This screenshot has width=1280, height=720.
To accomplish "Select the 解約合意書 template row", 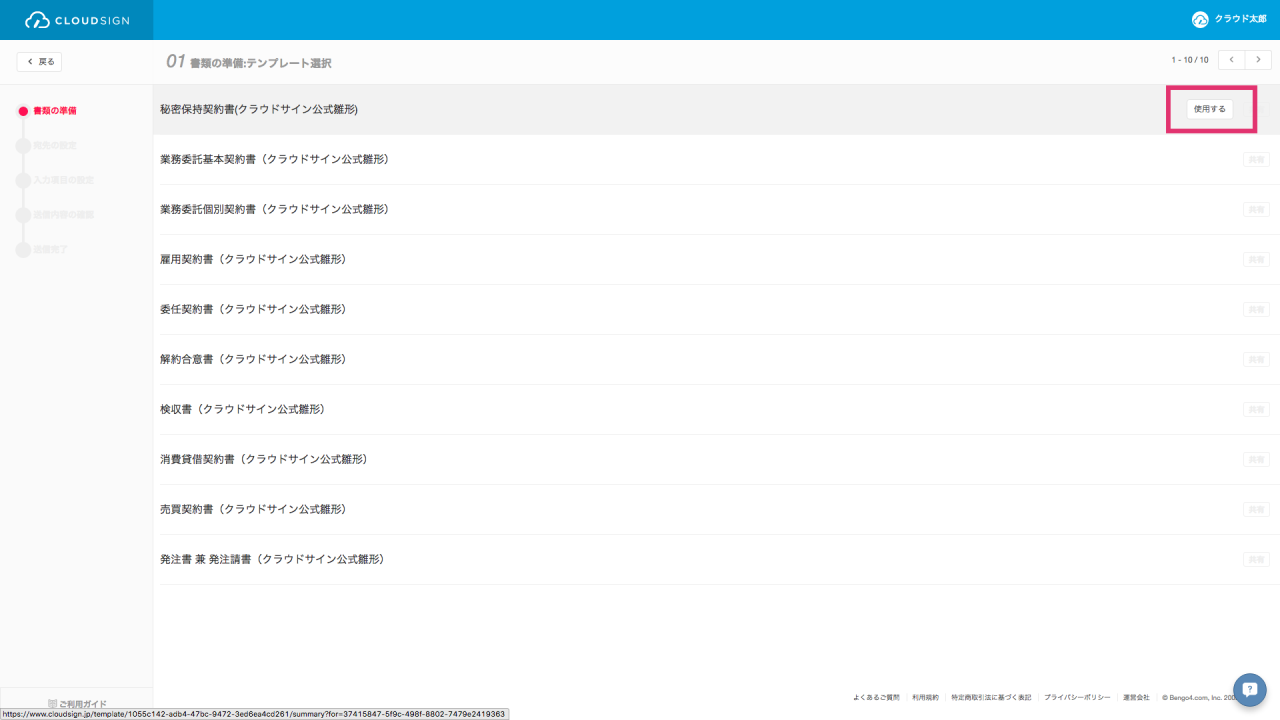I will point(716,359).
